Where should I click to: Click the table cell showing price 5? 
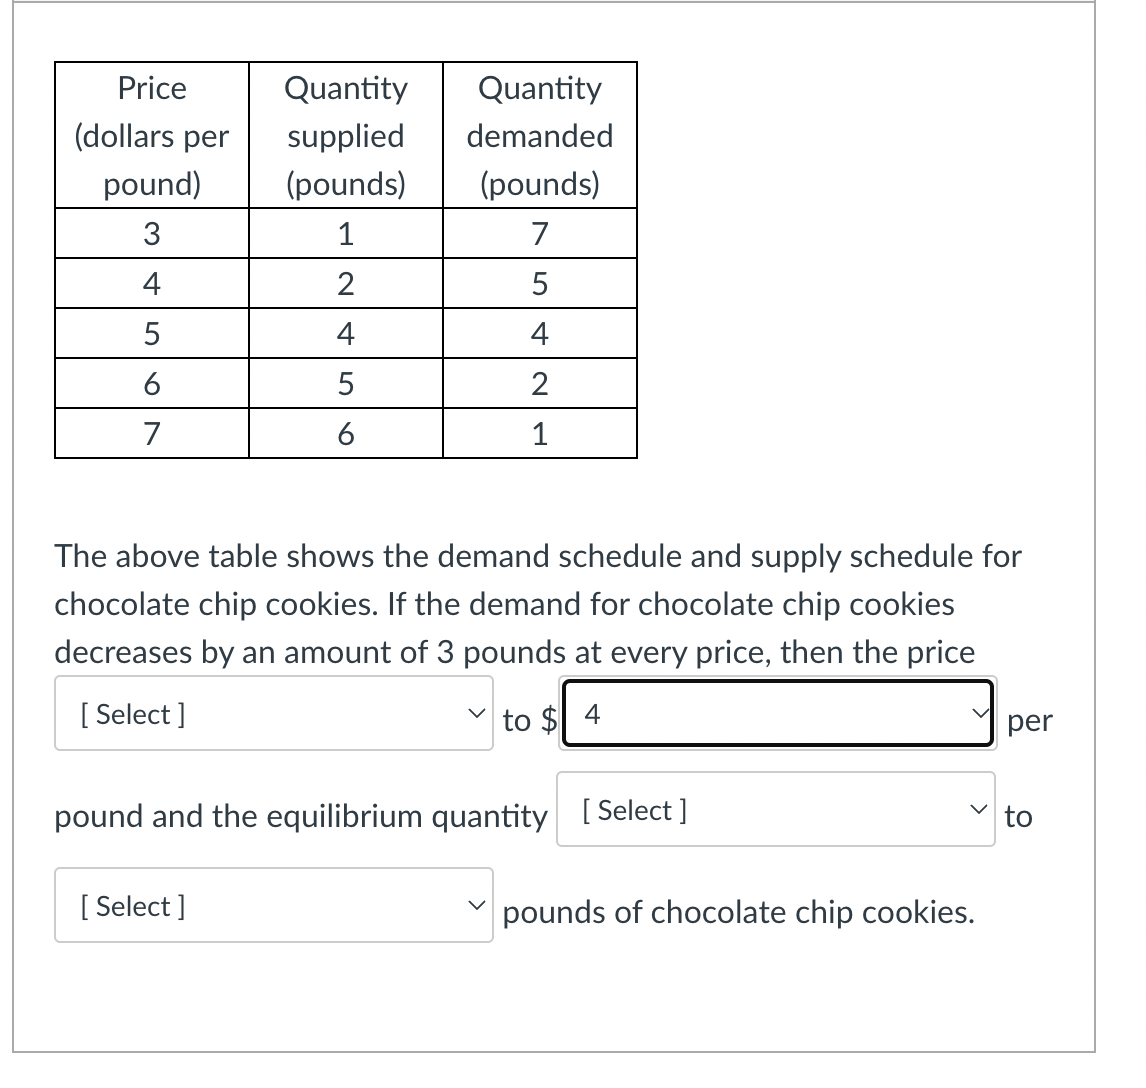[x=151, y=333]
